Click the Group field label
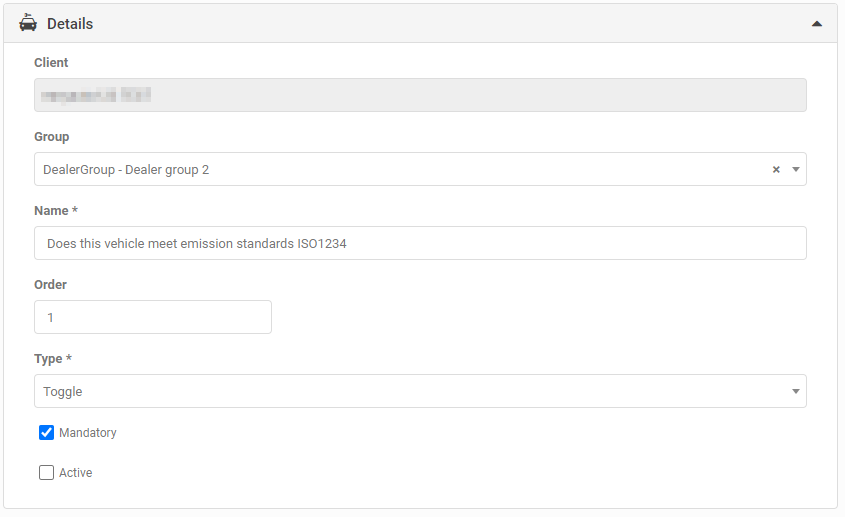The height and width of the screenshot is (517, 845). tap(52, 136)
